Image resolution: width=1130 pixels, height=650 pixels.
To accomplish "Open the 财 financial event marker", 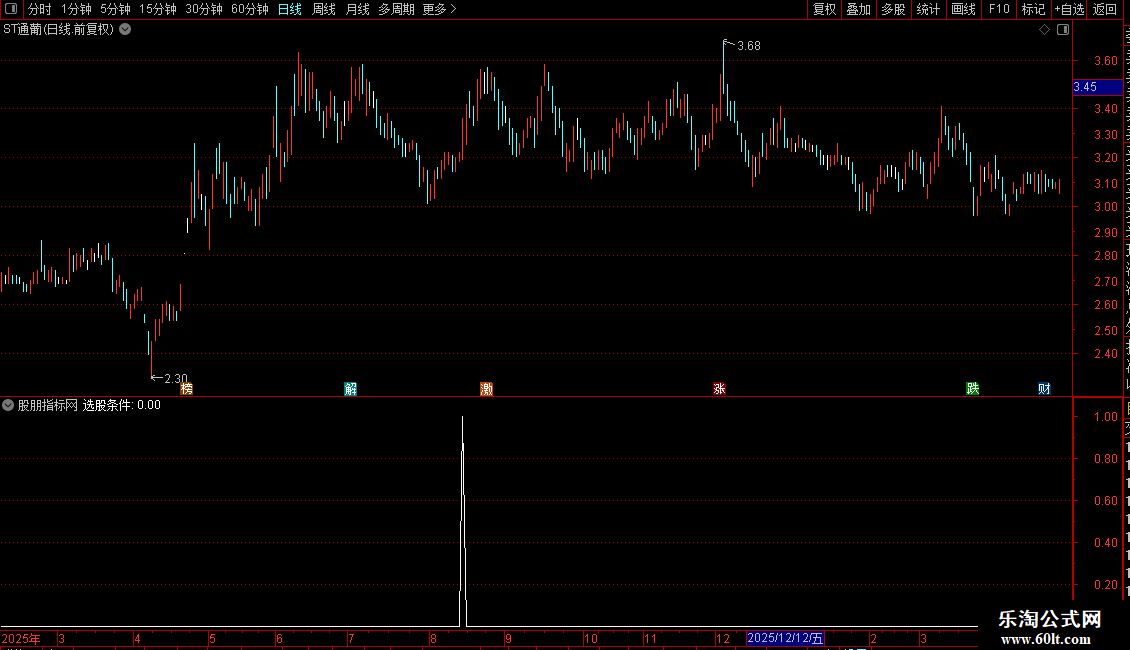I will coord(1044,389).
